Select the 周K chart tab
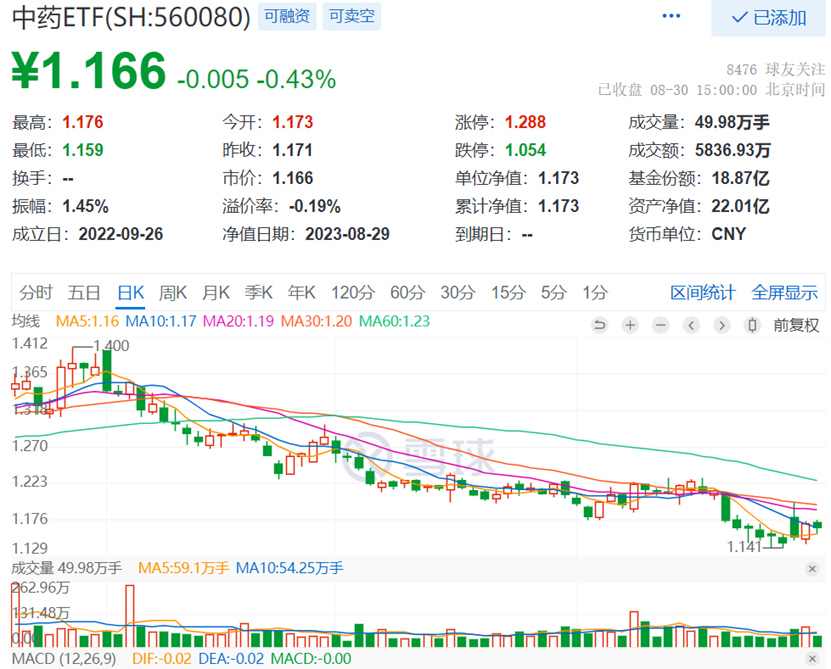Image resolution: width=831 pixels, height=669 pixels. [x=173, y=292]
